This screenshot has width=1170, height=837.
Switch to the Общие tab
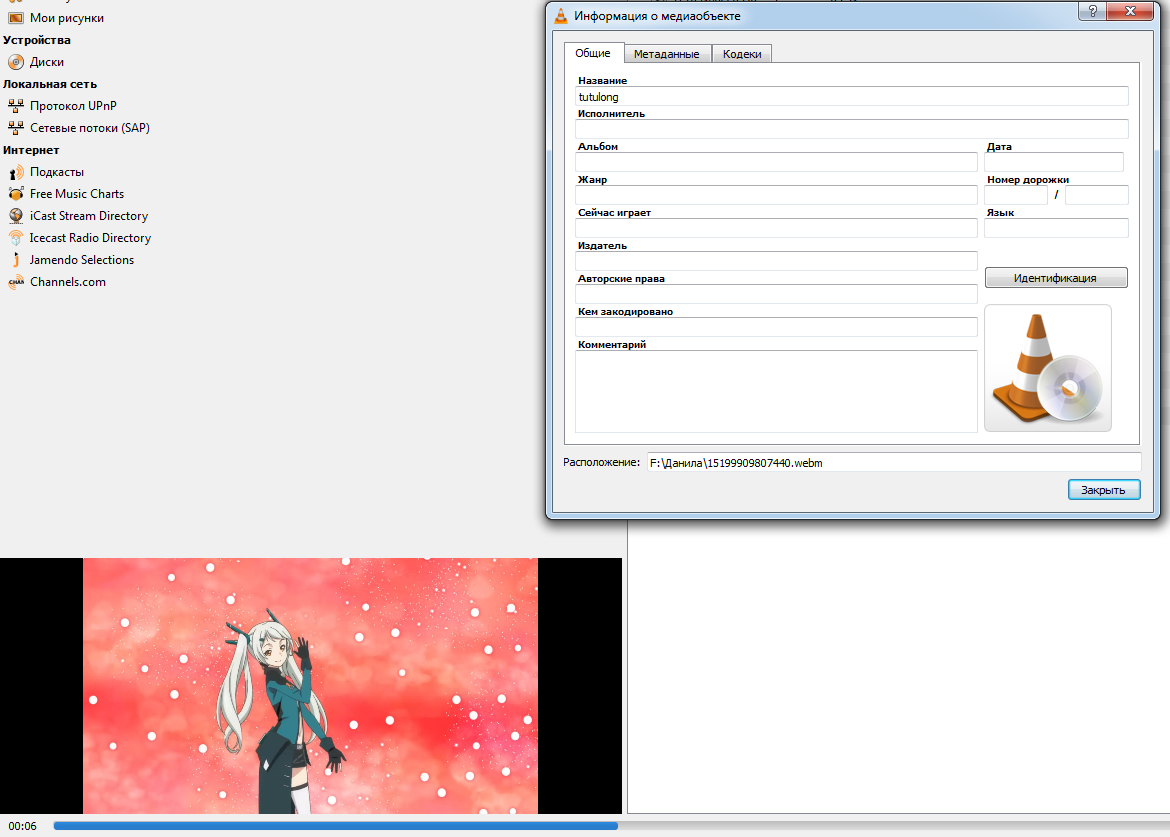tap(593, 53)
